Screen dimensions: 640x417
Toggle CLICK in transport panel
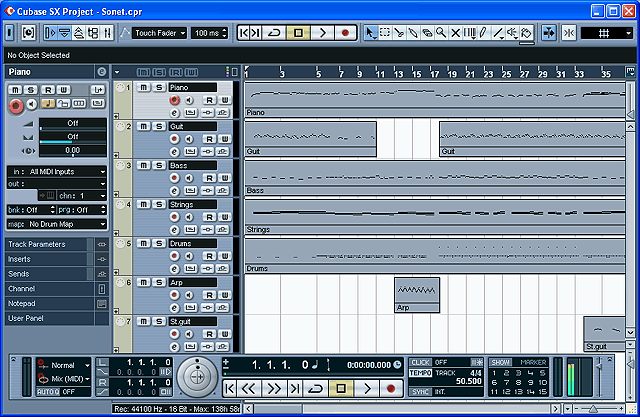coord(420,362)
